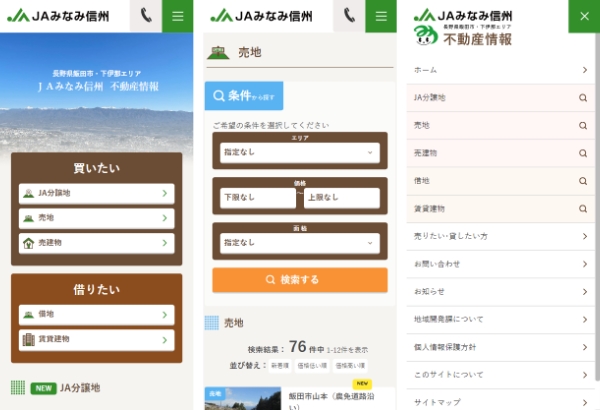600x410 pixels.
Task: Open the エリア dropdown
Action: pos(300,152)
